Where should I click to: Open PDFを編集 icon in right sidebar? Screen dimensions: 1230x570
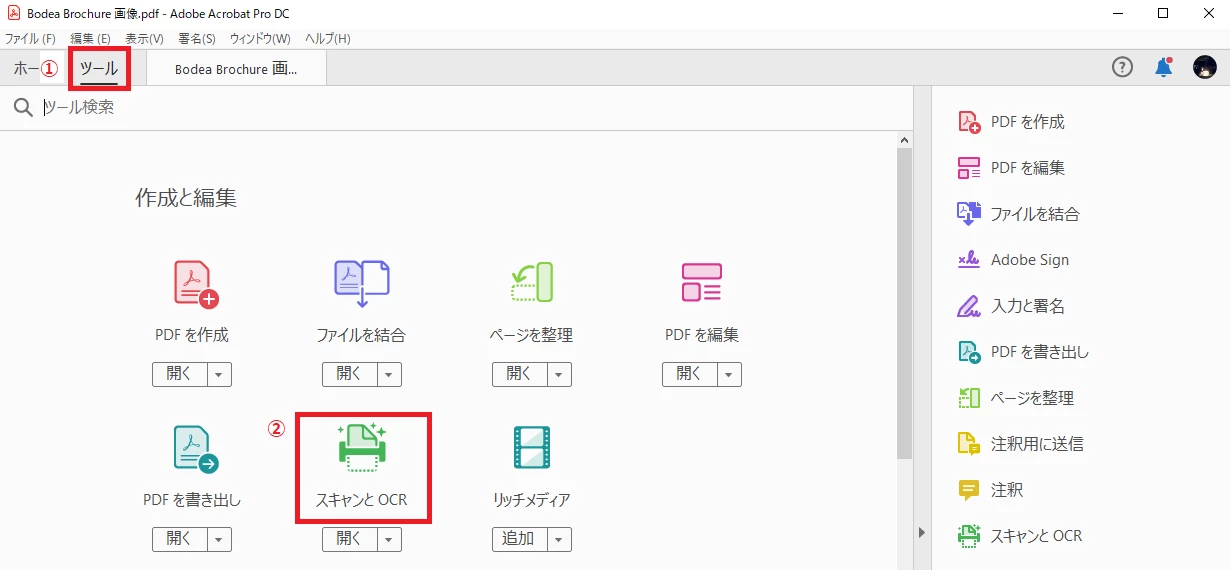click(969, 168)
